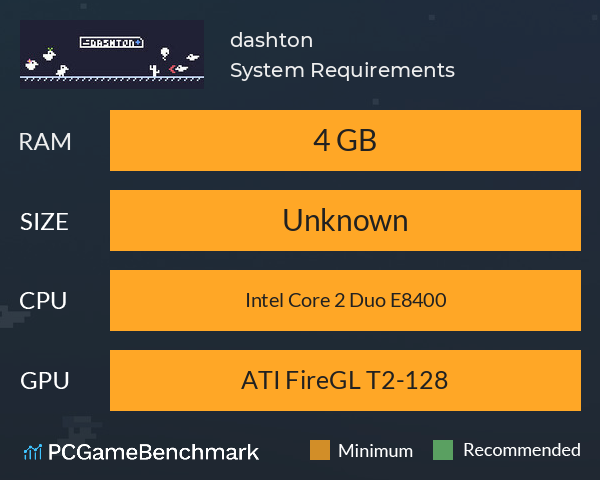The image size is (600, 480).
Task: Click the RAM label
Action: tap(45, 142)
